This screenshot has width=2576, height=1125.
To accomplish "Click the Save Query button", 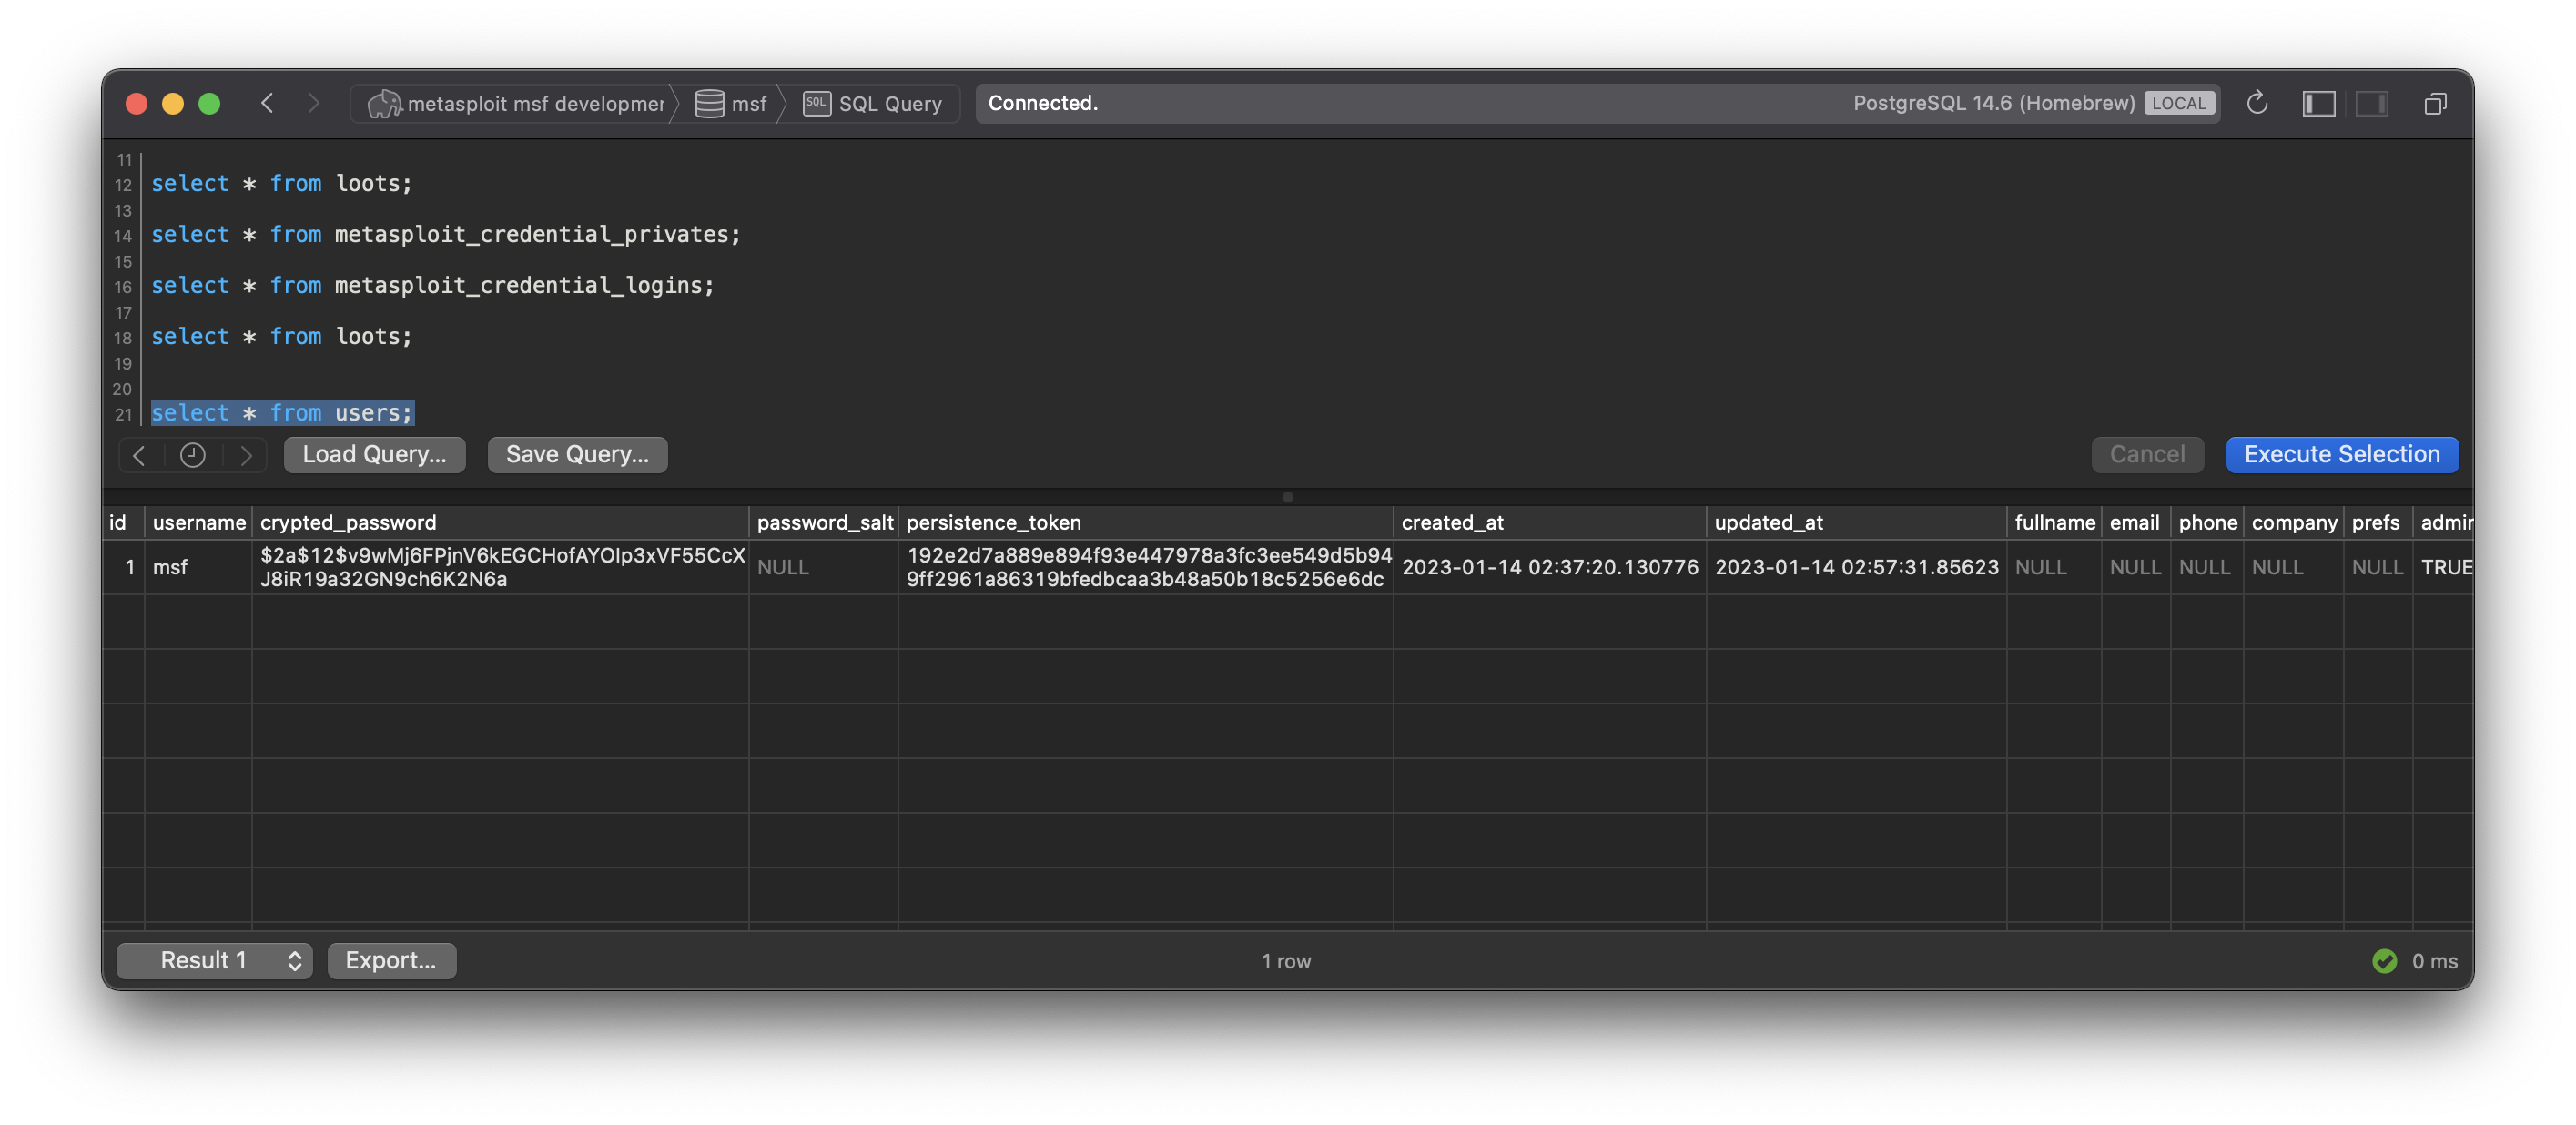I will point(576,454).
